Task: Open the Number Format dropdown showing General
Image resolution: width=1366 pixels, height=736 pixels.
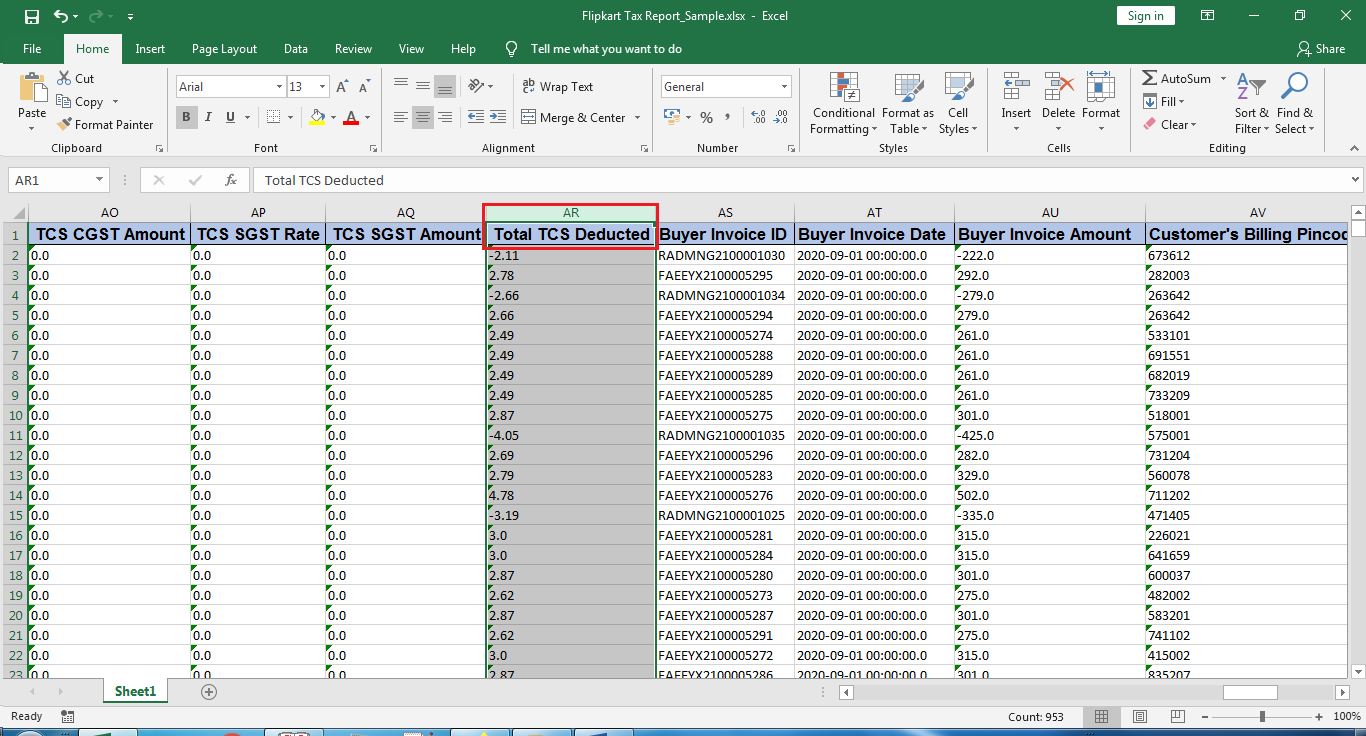Action: (x=782, y=86)
